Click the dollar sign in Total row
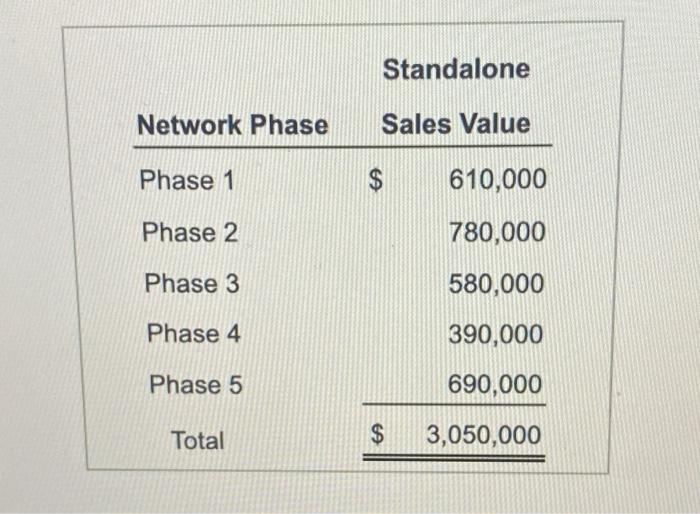This screenshot has height=514, width=700. click(378, 434)
